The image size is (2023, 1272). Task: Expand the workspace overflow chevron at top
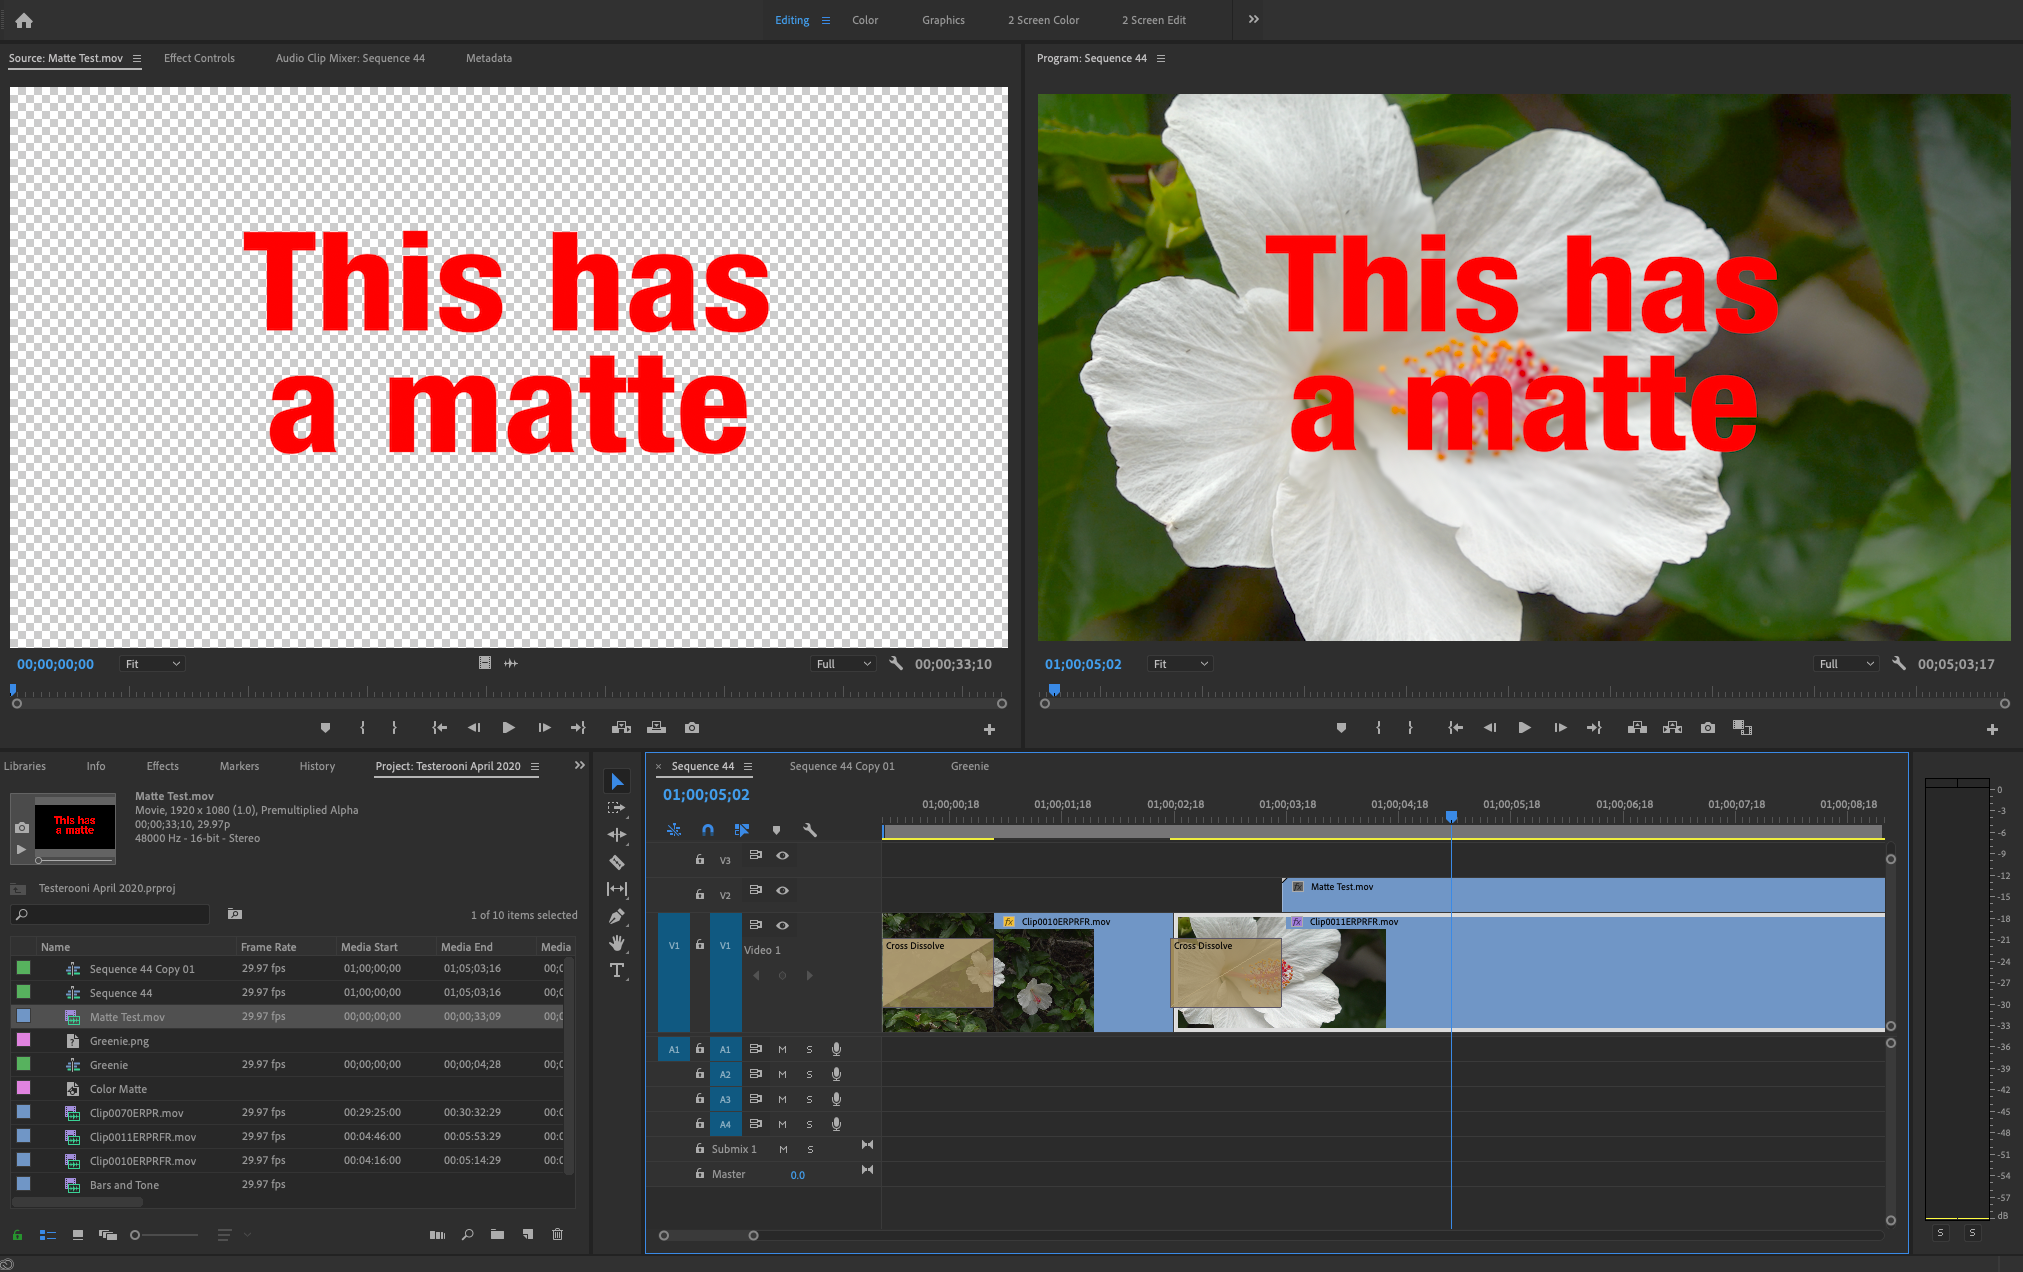click(x=1253, y=19)
